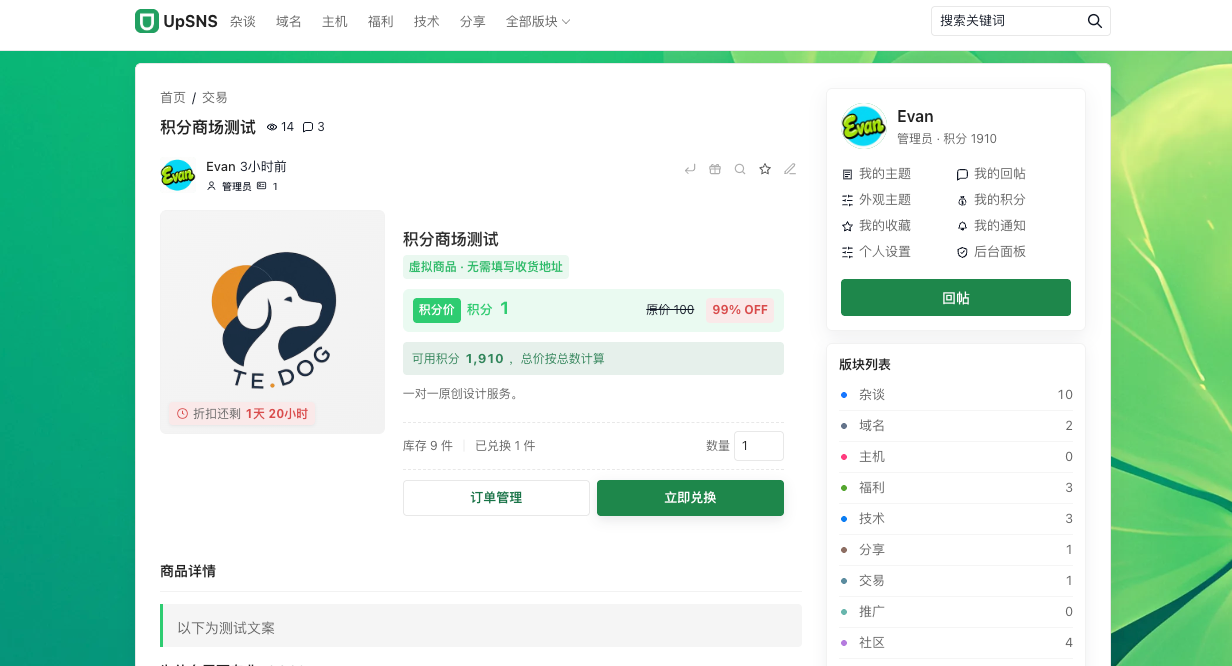
Task: Click the 外观主题 sliders icon
Action: click(847, 200)
